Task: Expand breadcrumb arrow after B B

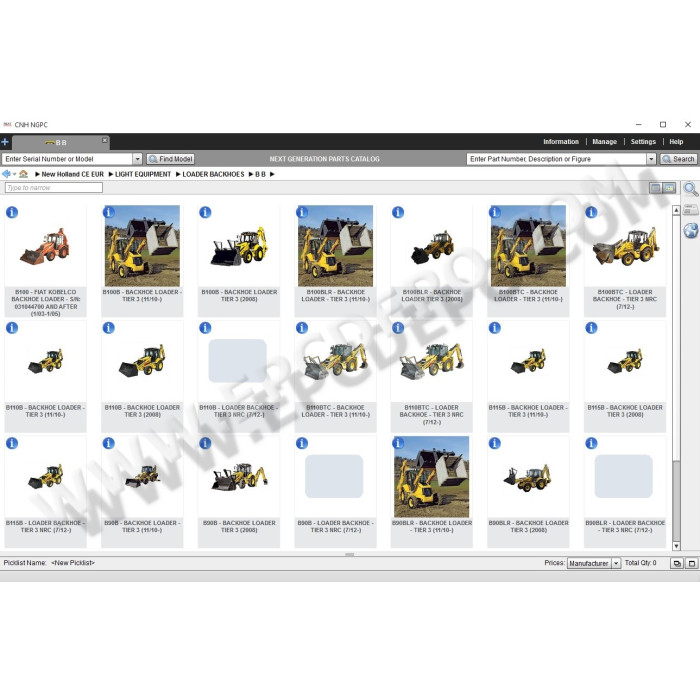Action: pos(272,174)
